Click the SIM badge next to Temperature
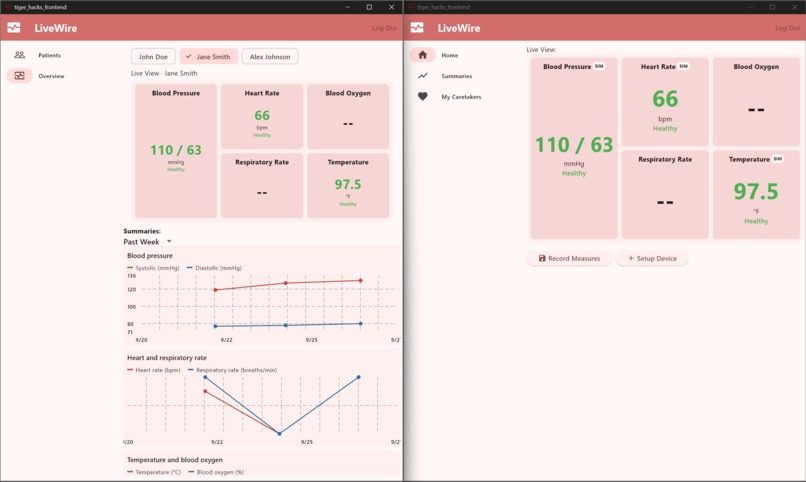The width and height of the screenshot is (806, 482). [778, 159]
